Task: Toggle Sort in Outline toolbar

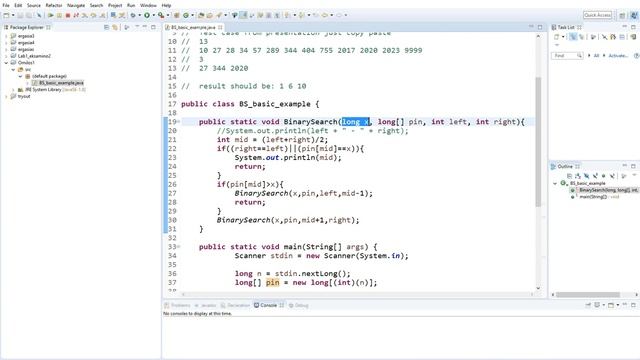Action: (578, 176)
